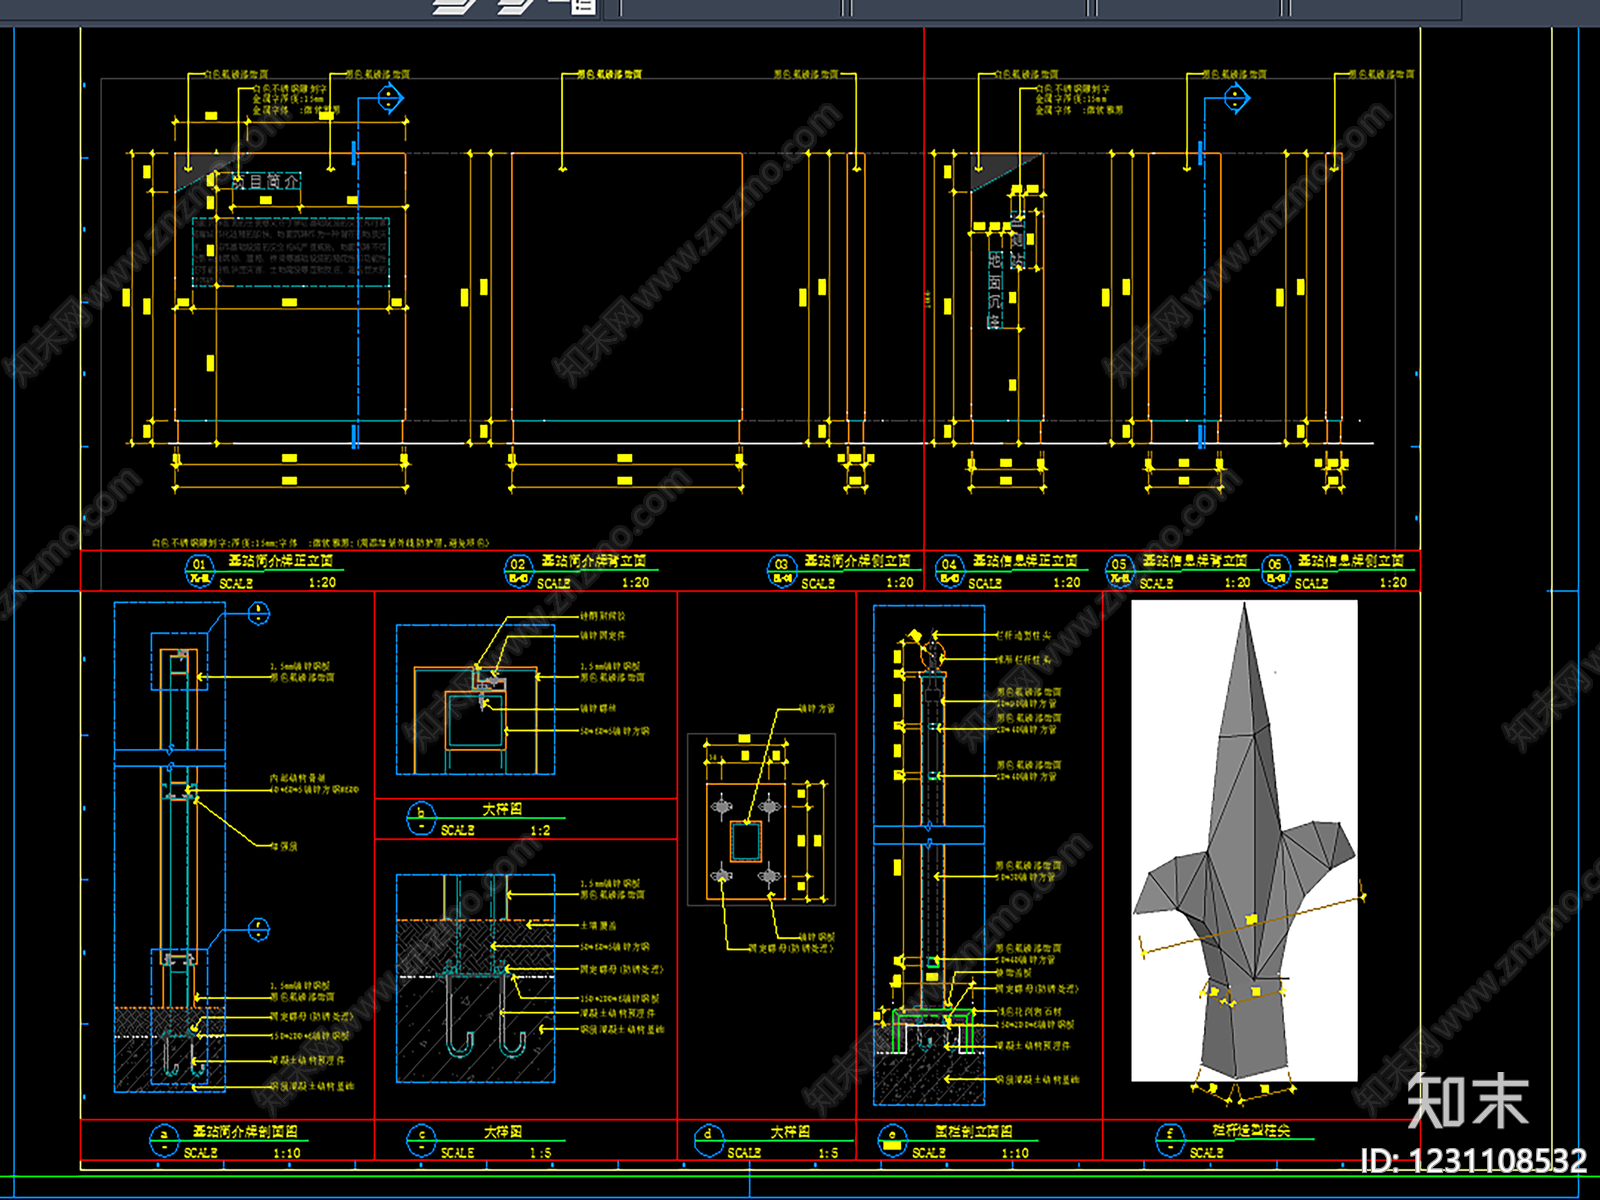Select detail marker circle 'b' above SCALE 1:2
The height and width of the screenshot is (1200, 1600).
[x=421, y=819]
